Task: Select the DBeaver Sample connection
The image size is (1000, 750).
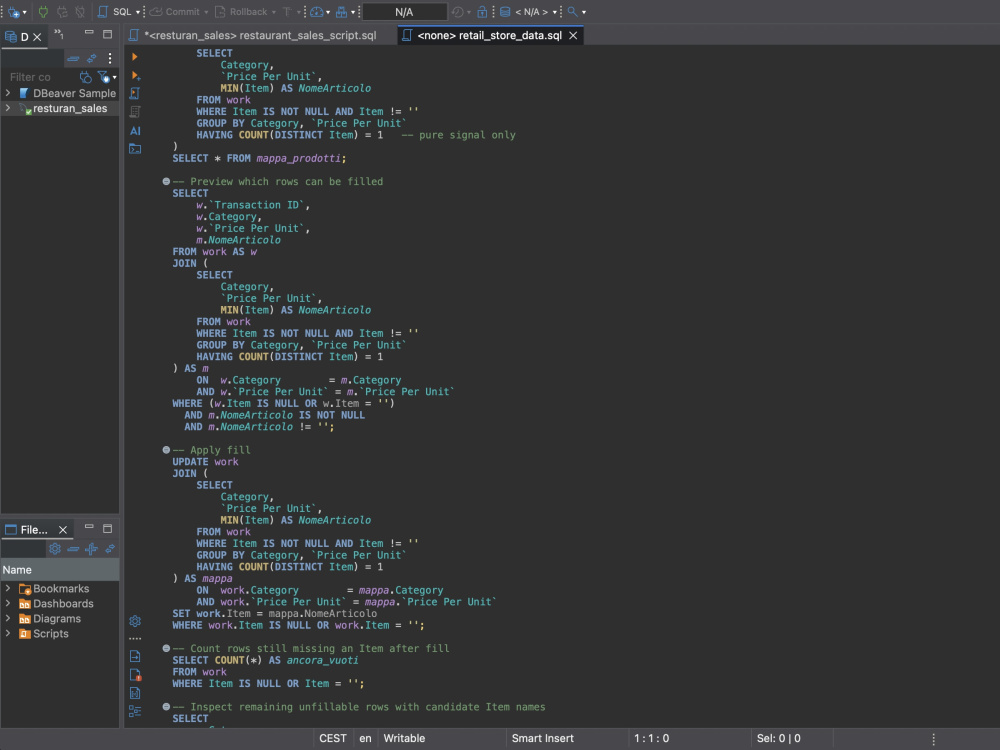Action: (75, 93)
